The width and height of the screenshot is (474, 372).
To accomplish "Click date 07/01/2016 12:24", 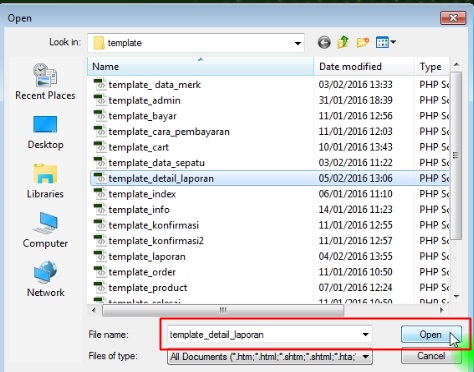I will point(355,287).
